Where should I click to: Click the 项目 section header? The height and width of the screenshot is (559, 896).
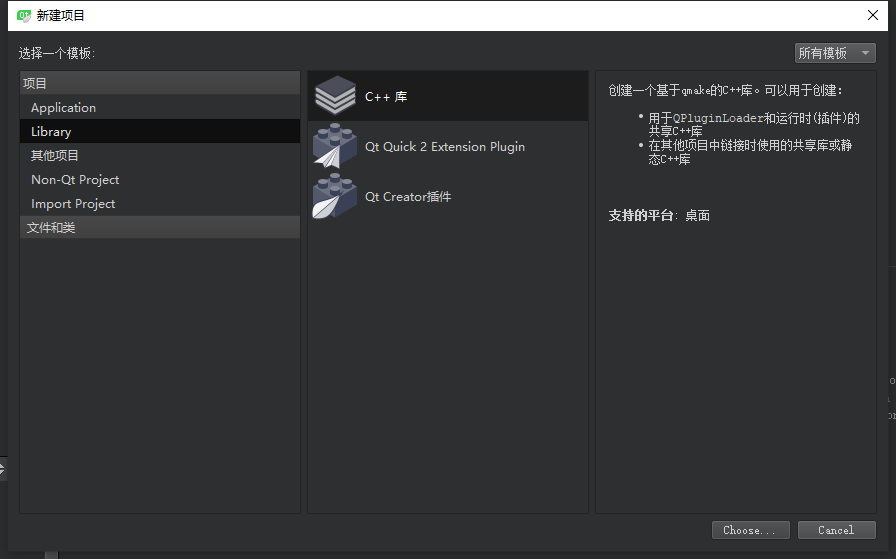(x=159, y=83)
